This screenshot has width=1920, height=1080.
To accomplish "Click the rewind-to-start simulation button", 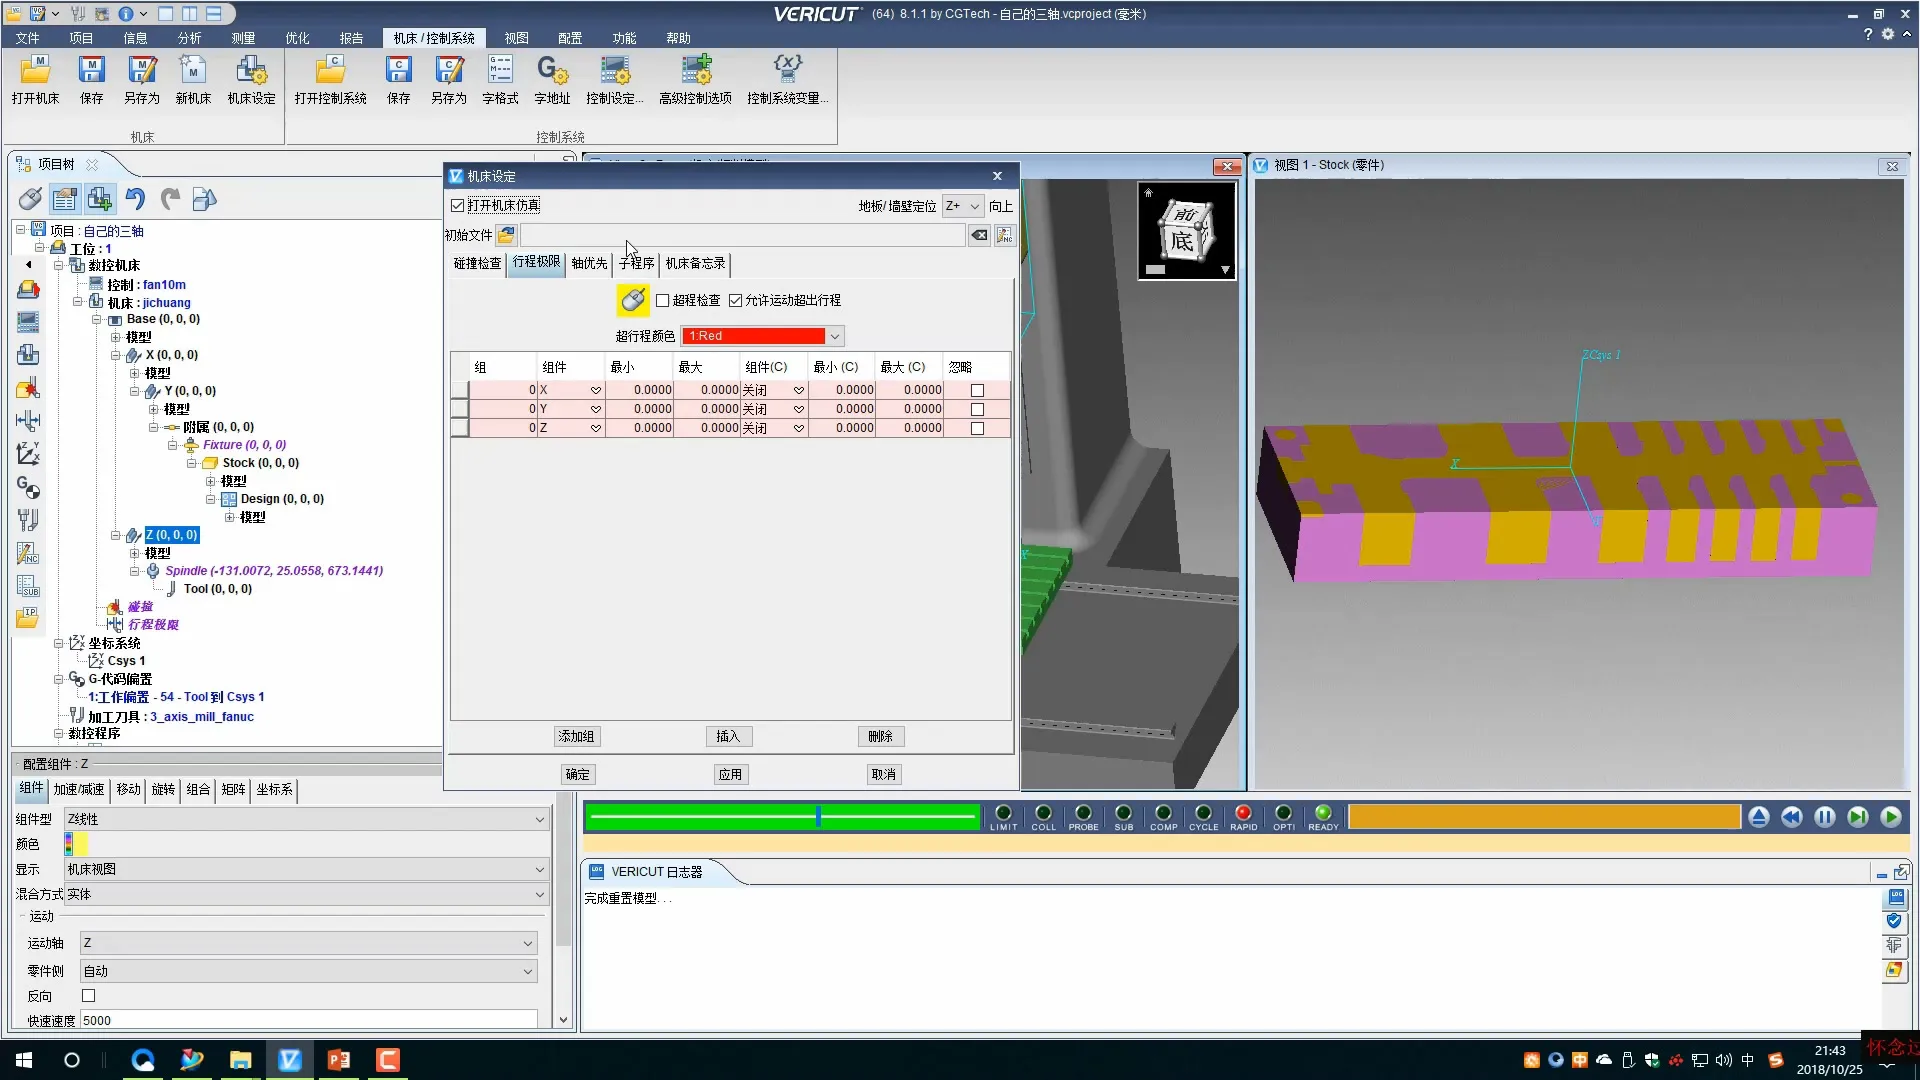I will pyautogui.click(x=1791, y=817).
